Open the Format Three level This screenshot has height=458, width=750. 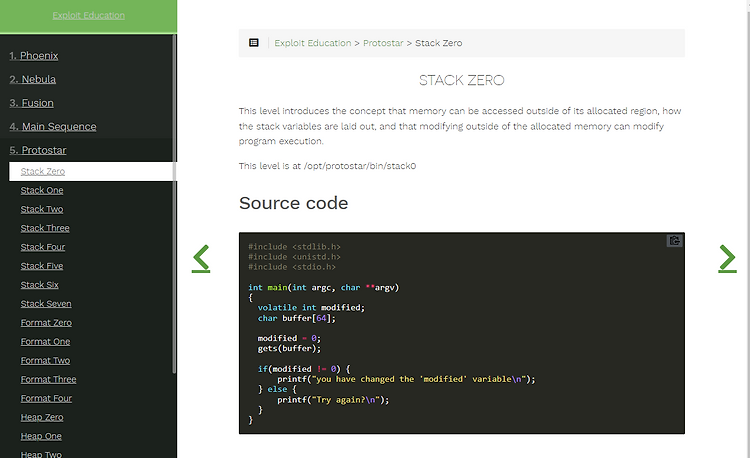point(48,380)
